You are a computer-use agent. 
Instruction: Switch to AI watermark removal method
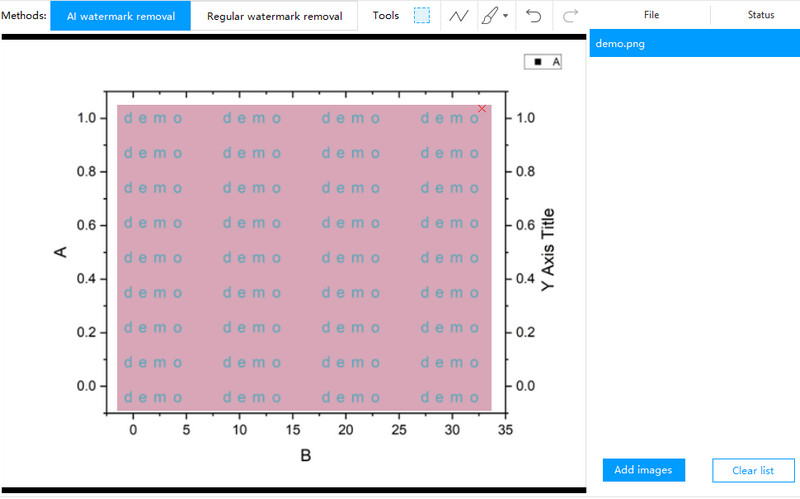[x=120, y=16]
